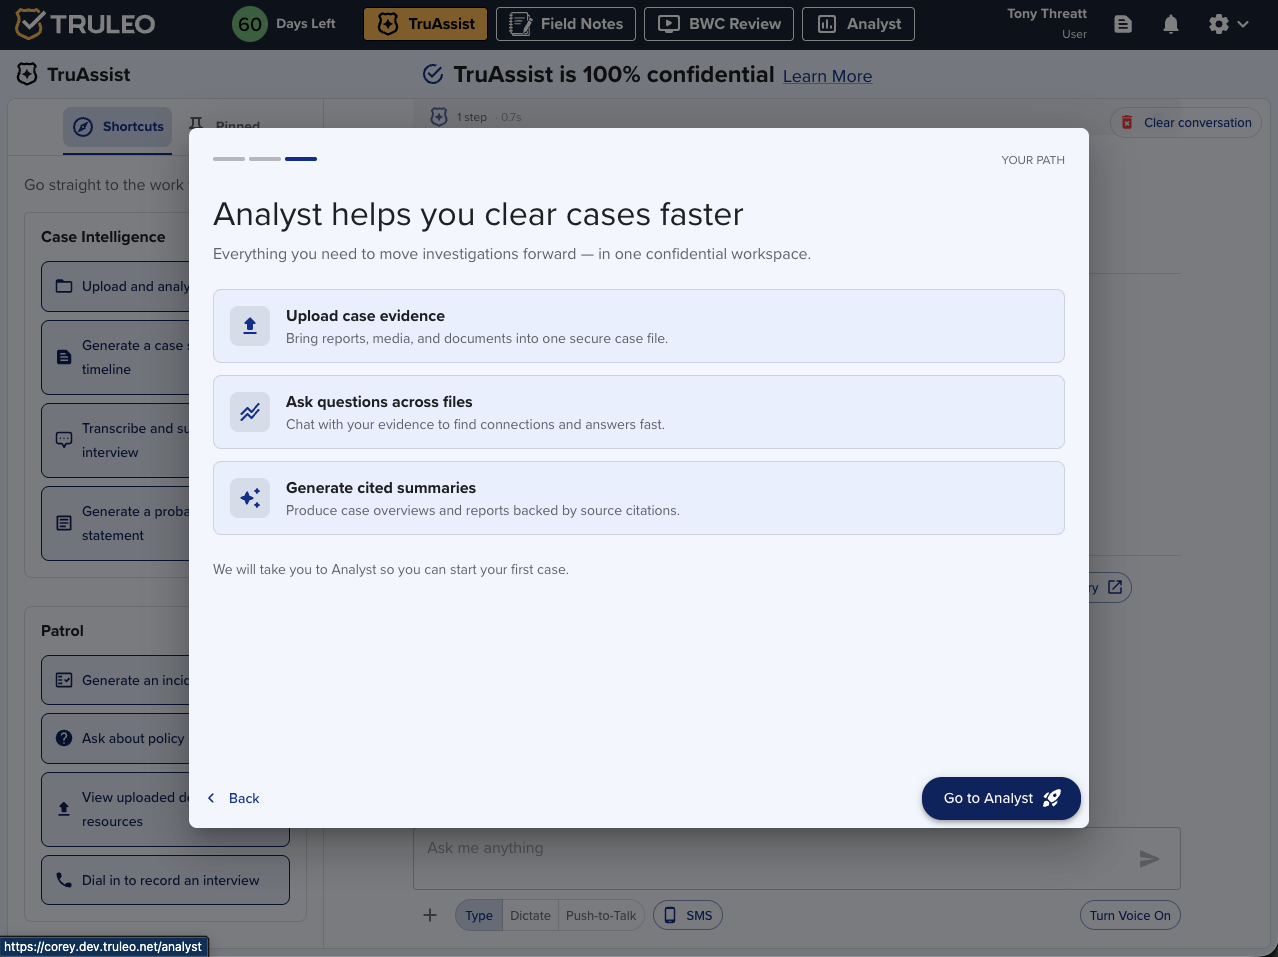
Task: Select Push-to-Talk input mode
Action: 601,915
